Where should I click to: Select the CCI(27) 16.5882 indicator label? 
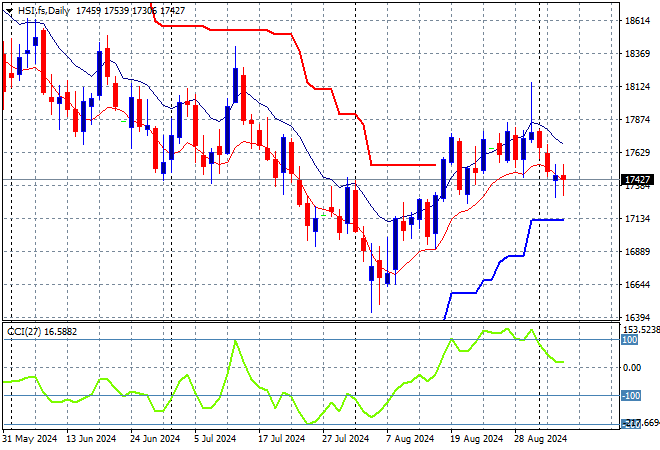[x=42, y=332]
